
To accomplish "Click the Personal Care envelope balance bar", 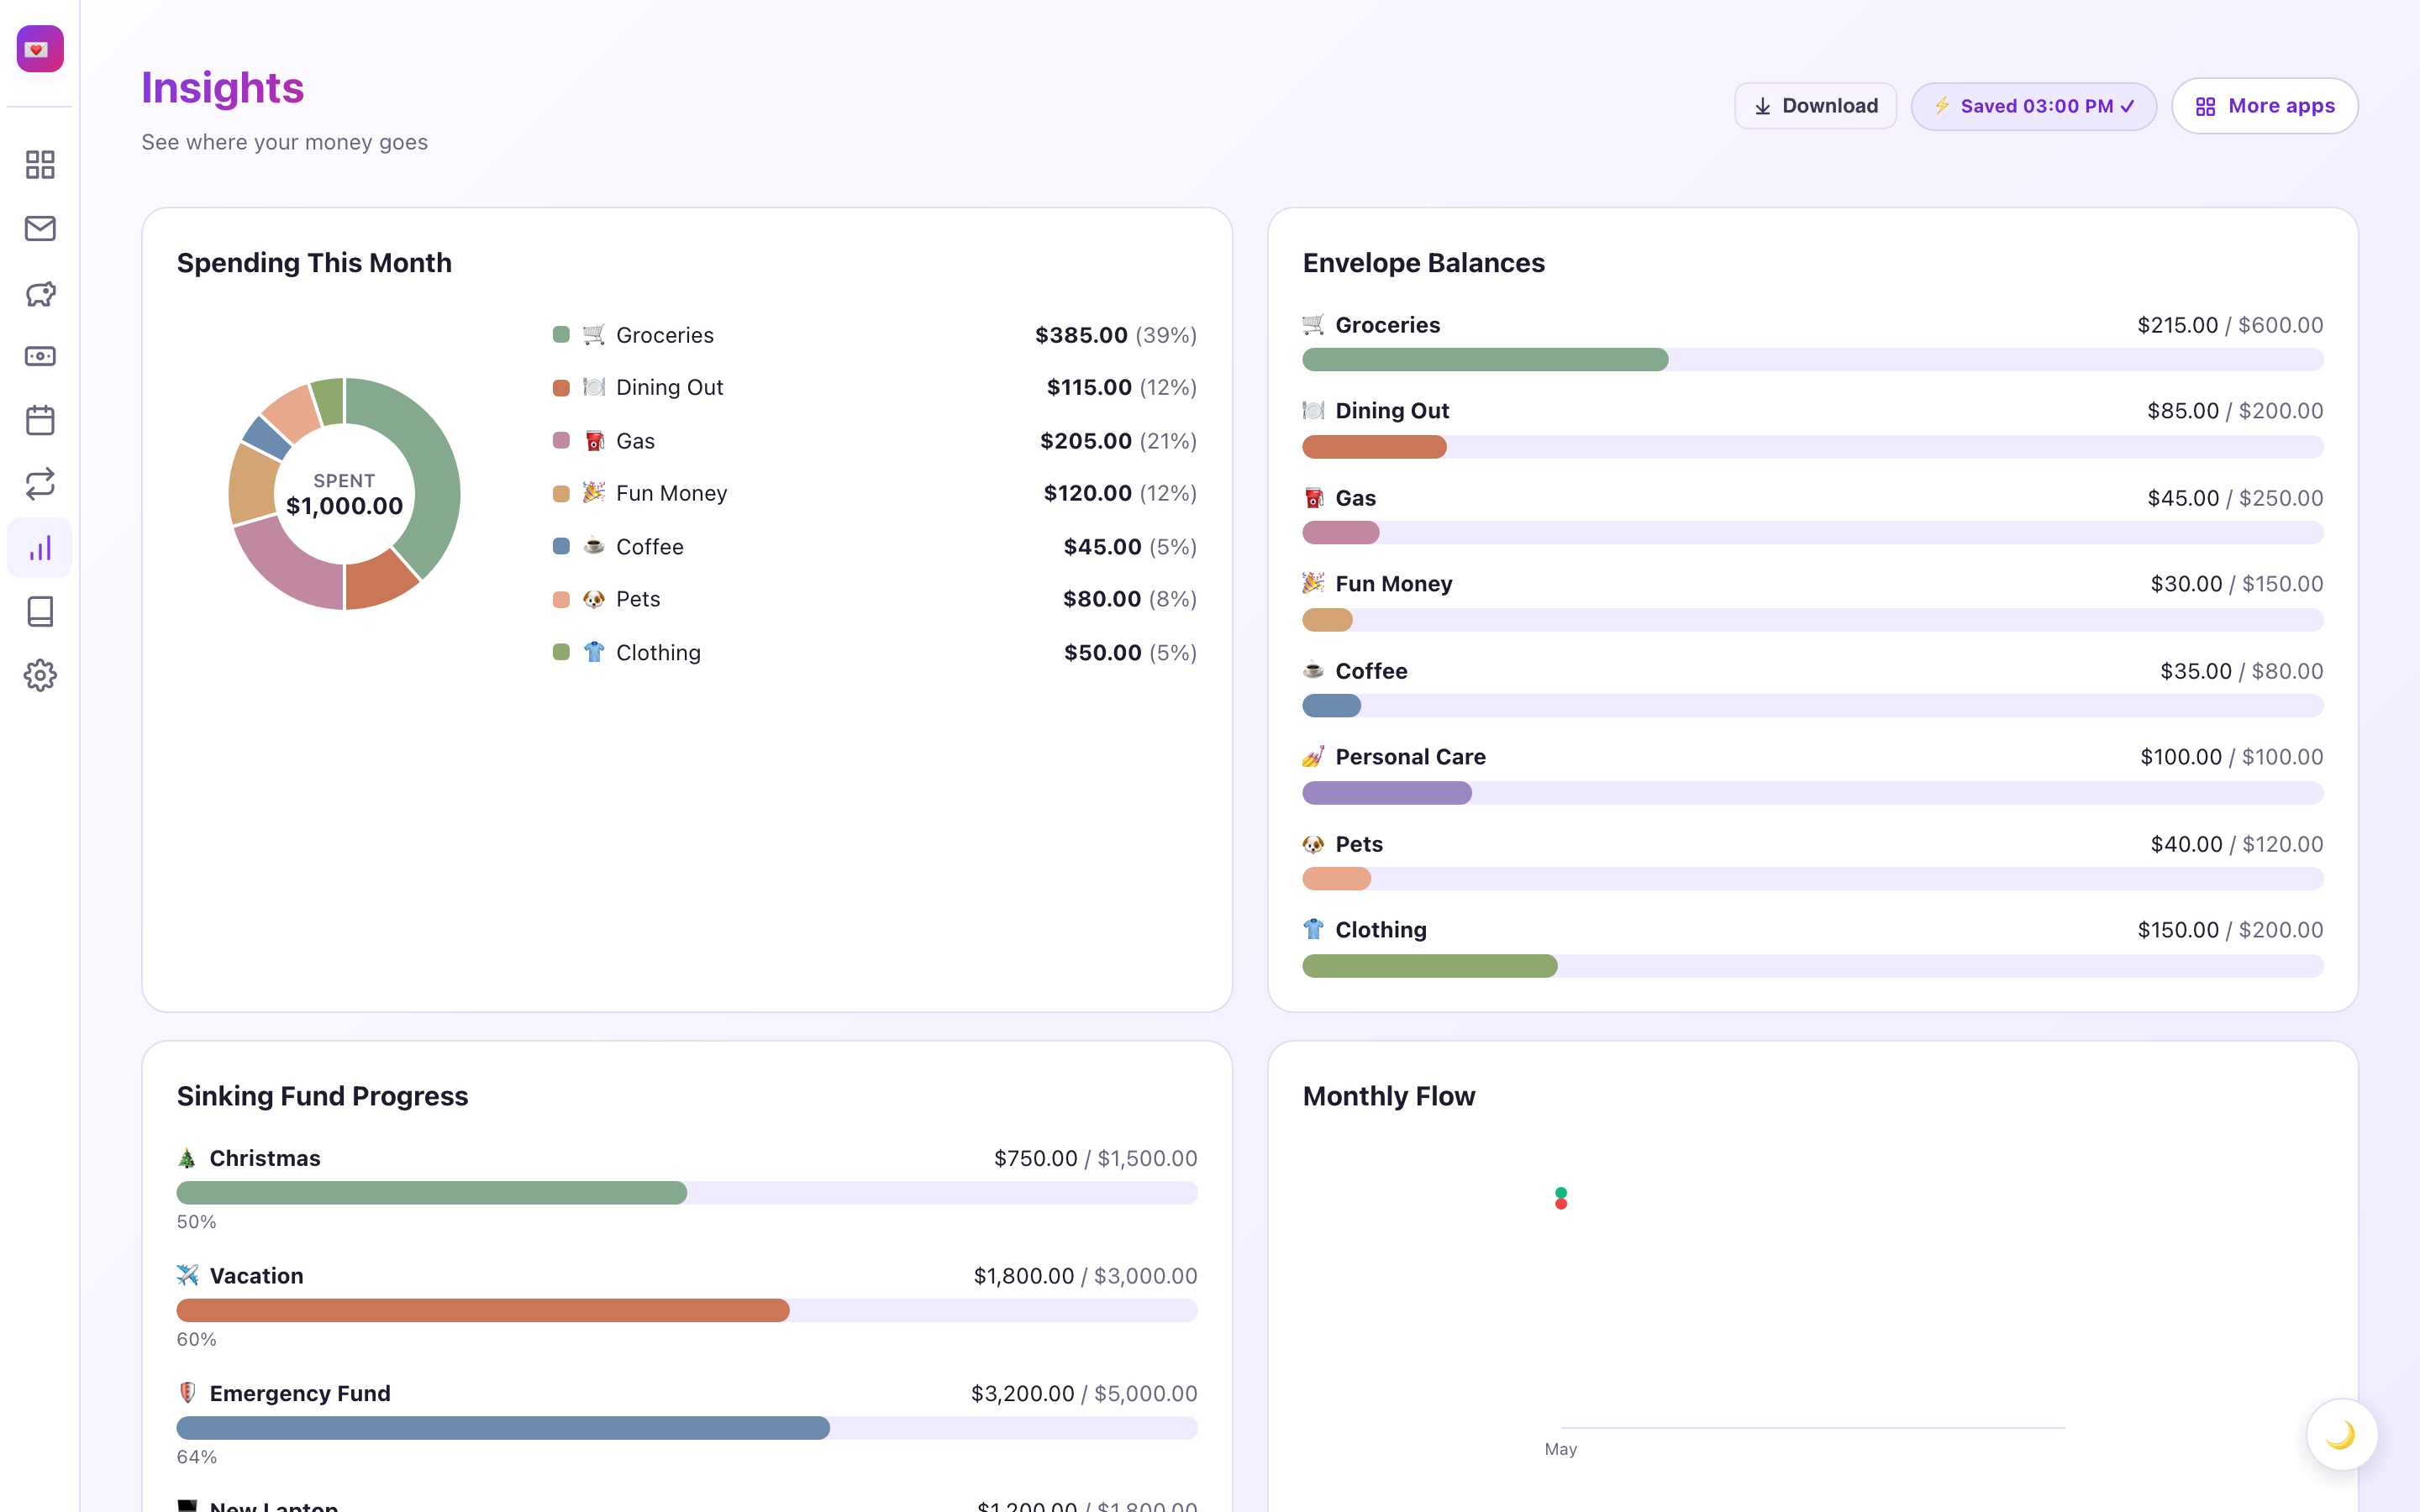I will point(1812,793).
